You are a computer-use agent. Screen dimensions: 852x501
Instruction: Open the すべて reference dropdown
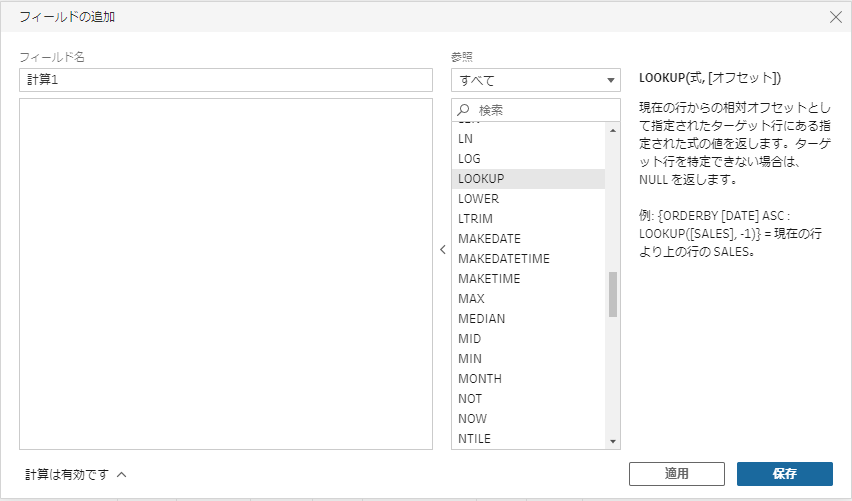536,80
